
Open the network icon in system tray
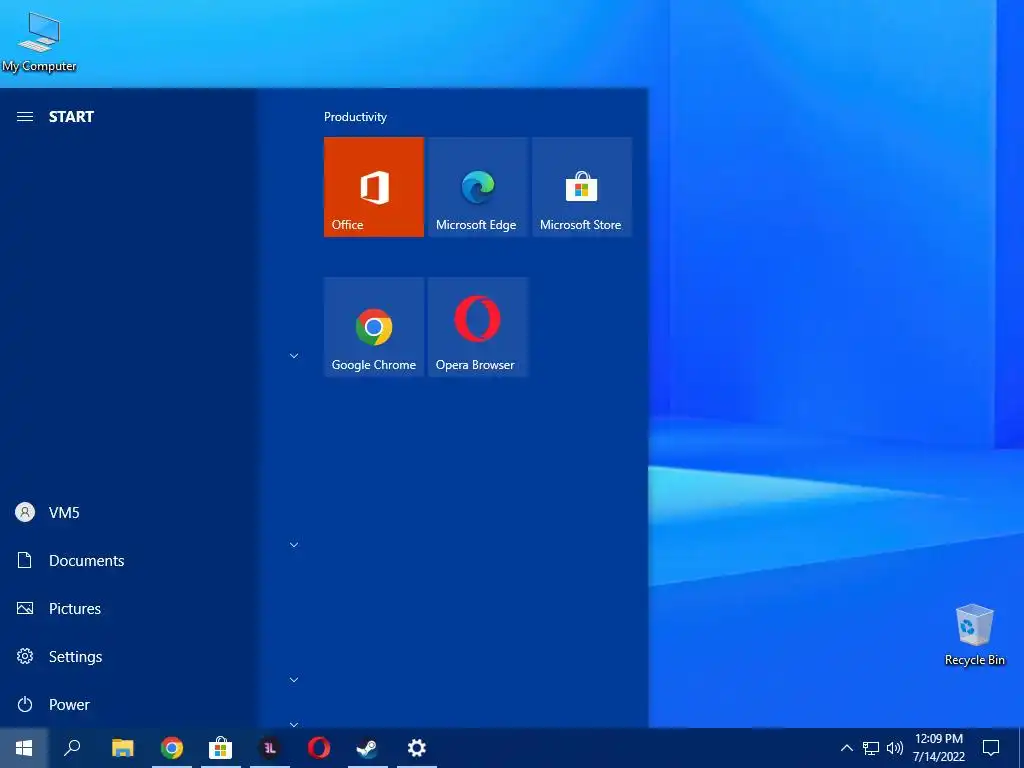tap(871, 748)
